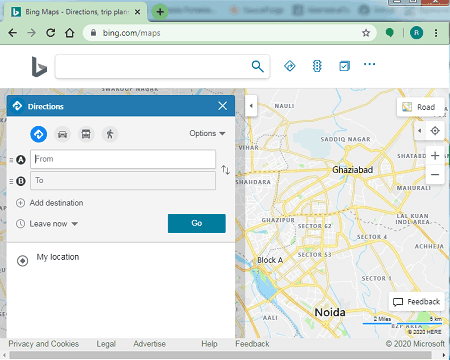Open the Legal footer link
This screenshot has width=450, height=360.
[x=106, y=344]
